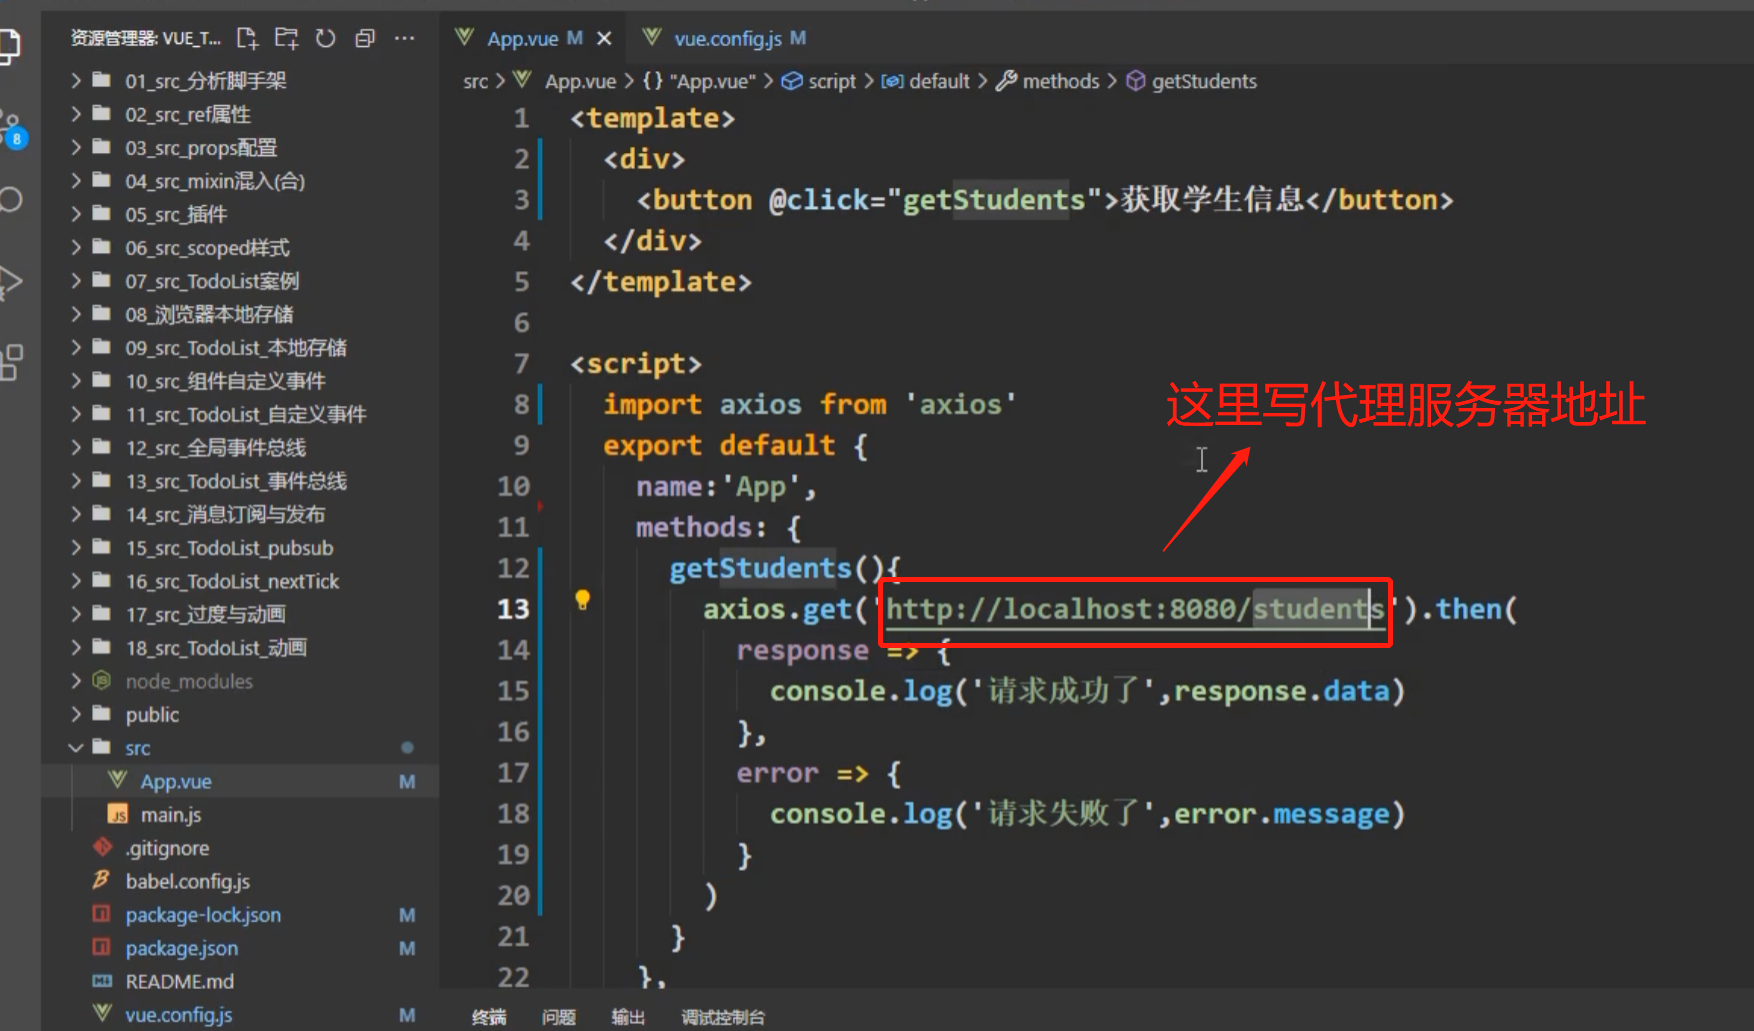
Task: Open Source Control view with badge 8
Action: point(12,128)
